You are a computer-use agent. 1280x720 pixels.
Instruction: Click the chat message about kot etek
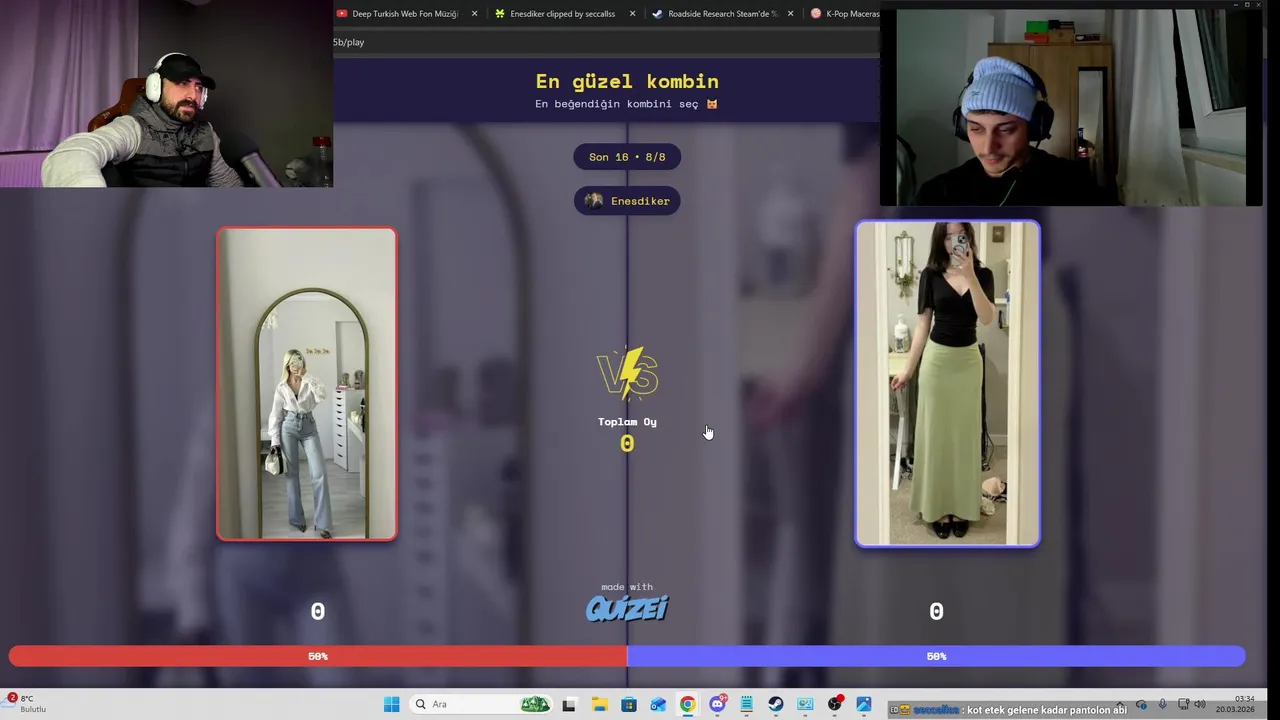(x=1008, y=710)
